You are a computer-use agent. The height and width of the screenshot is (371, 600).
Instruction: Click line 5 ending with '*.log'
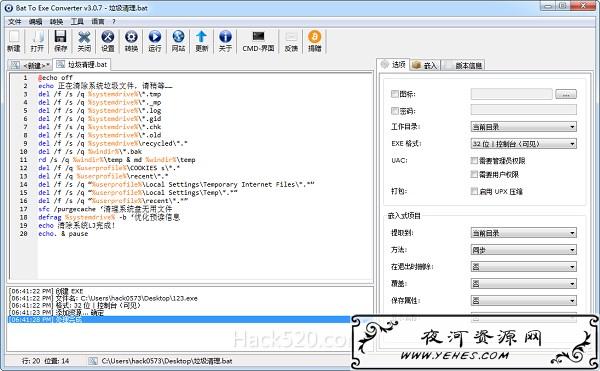tap(99, 111)
